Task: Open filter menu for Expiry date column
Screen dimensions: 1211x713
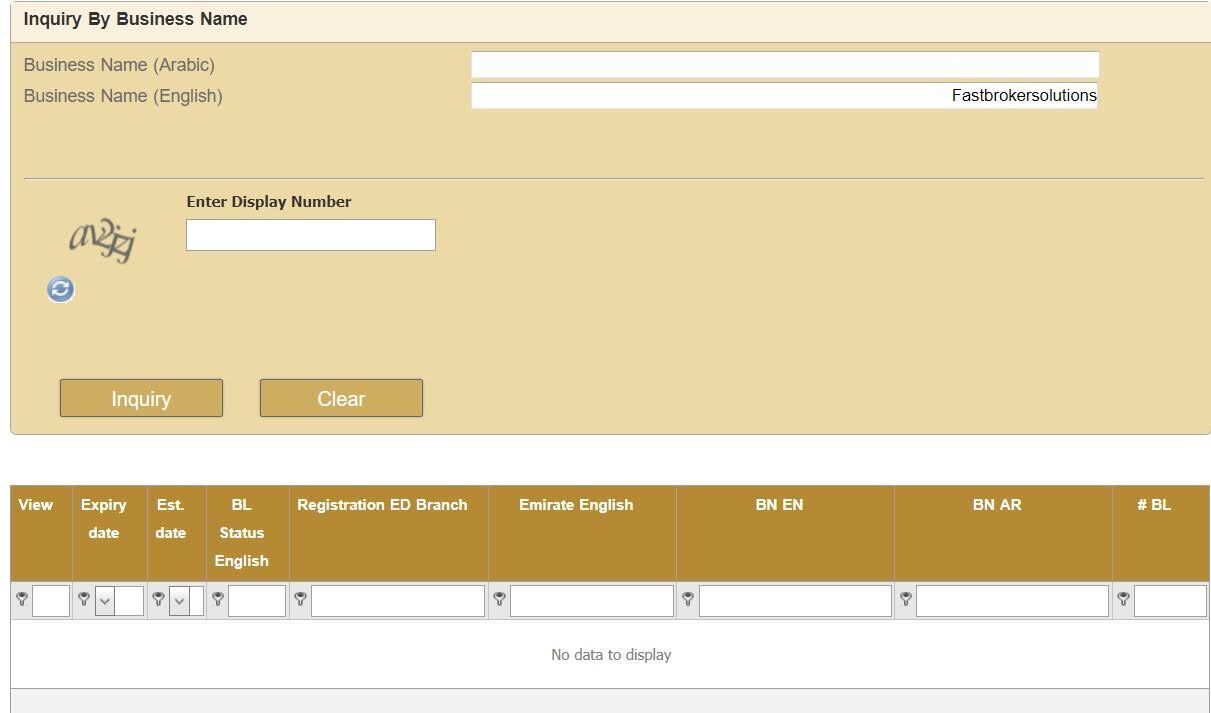Action: [x=84, y=600]
